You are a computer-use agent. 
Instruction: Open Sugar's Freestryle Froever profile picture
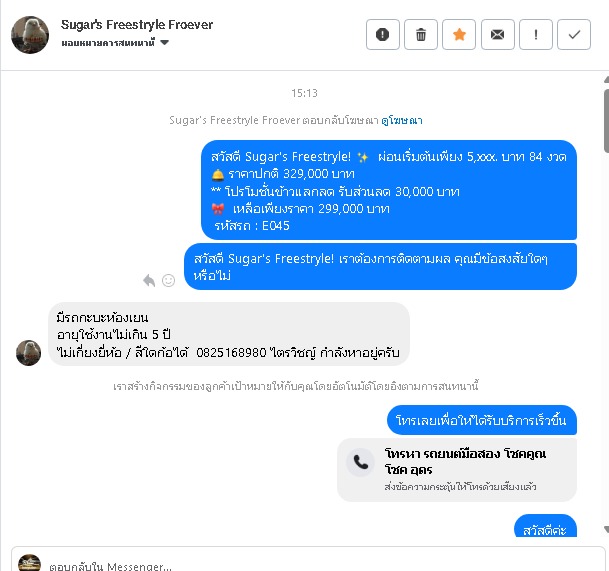click(30, 35)
